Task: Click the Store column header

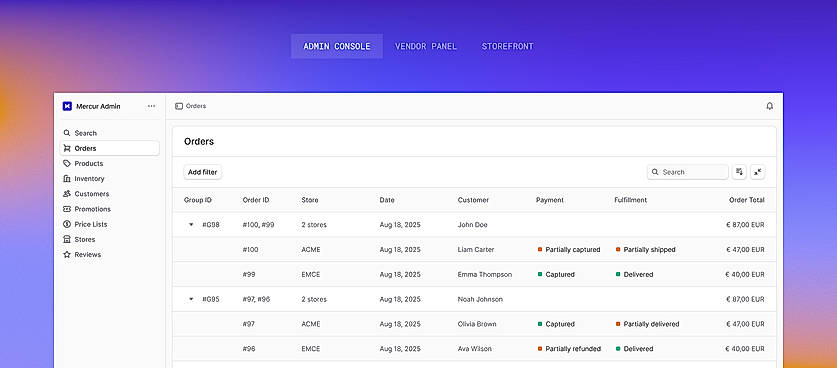Action: 310,200
